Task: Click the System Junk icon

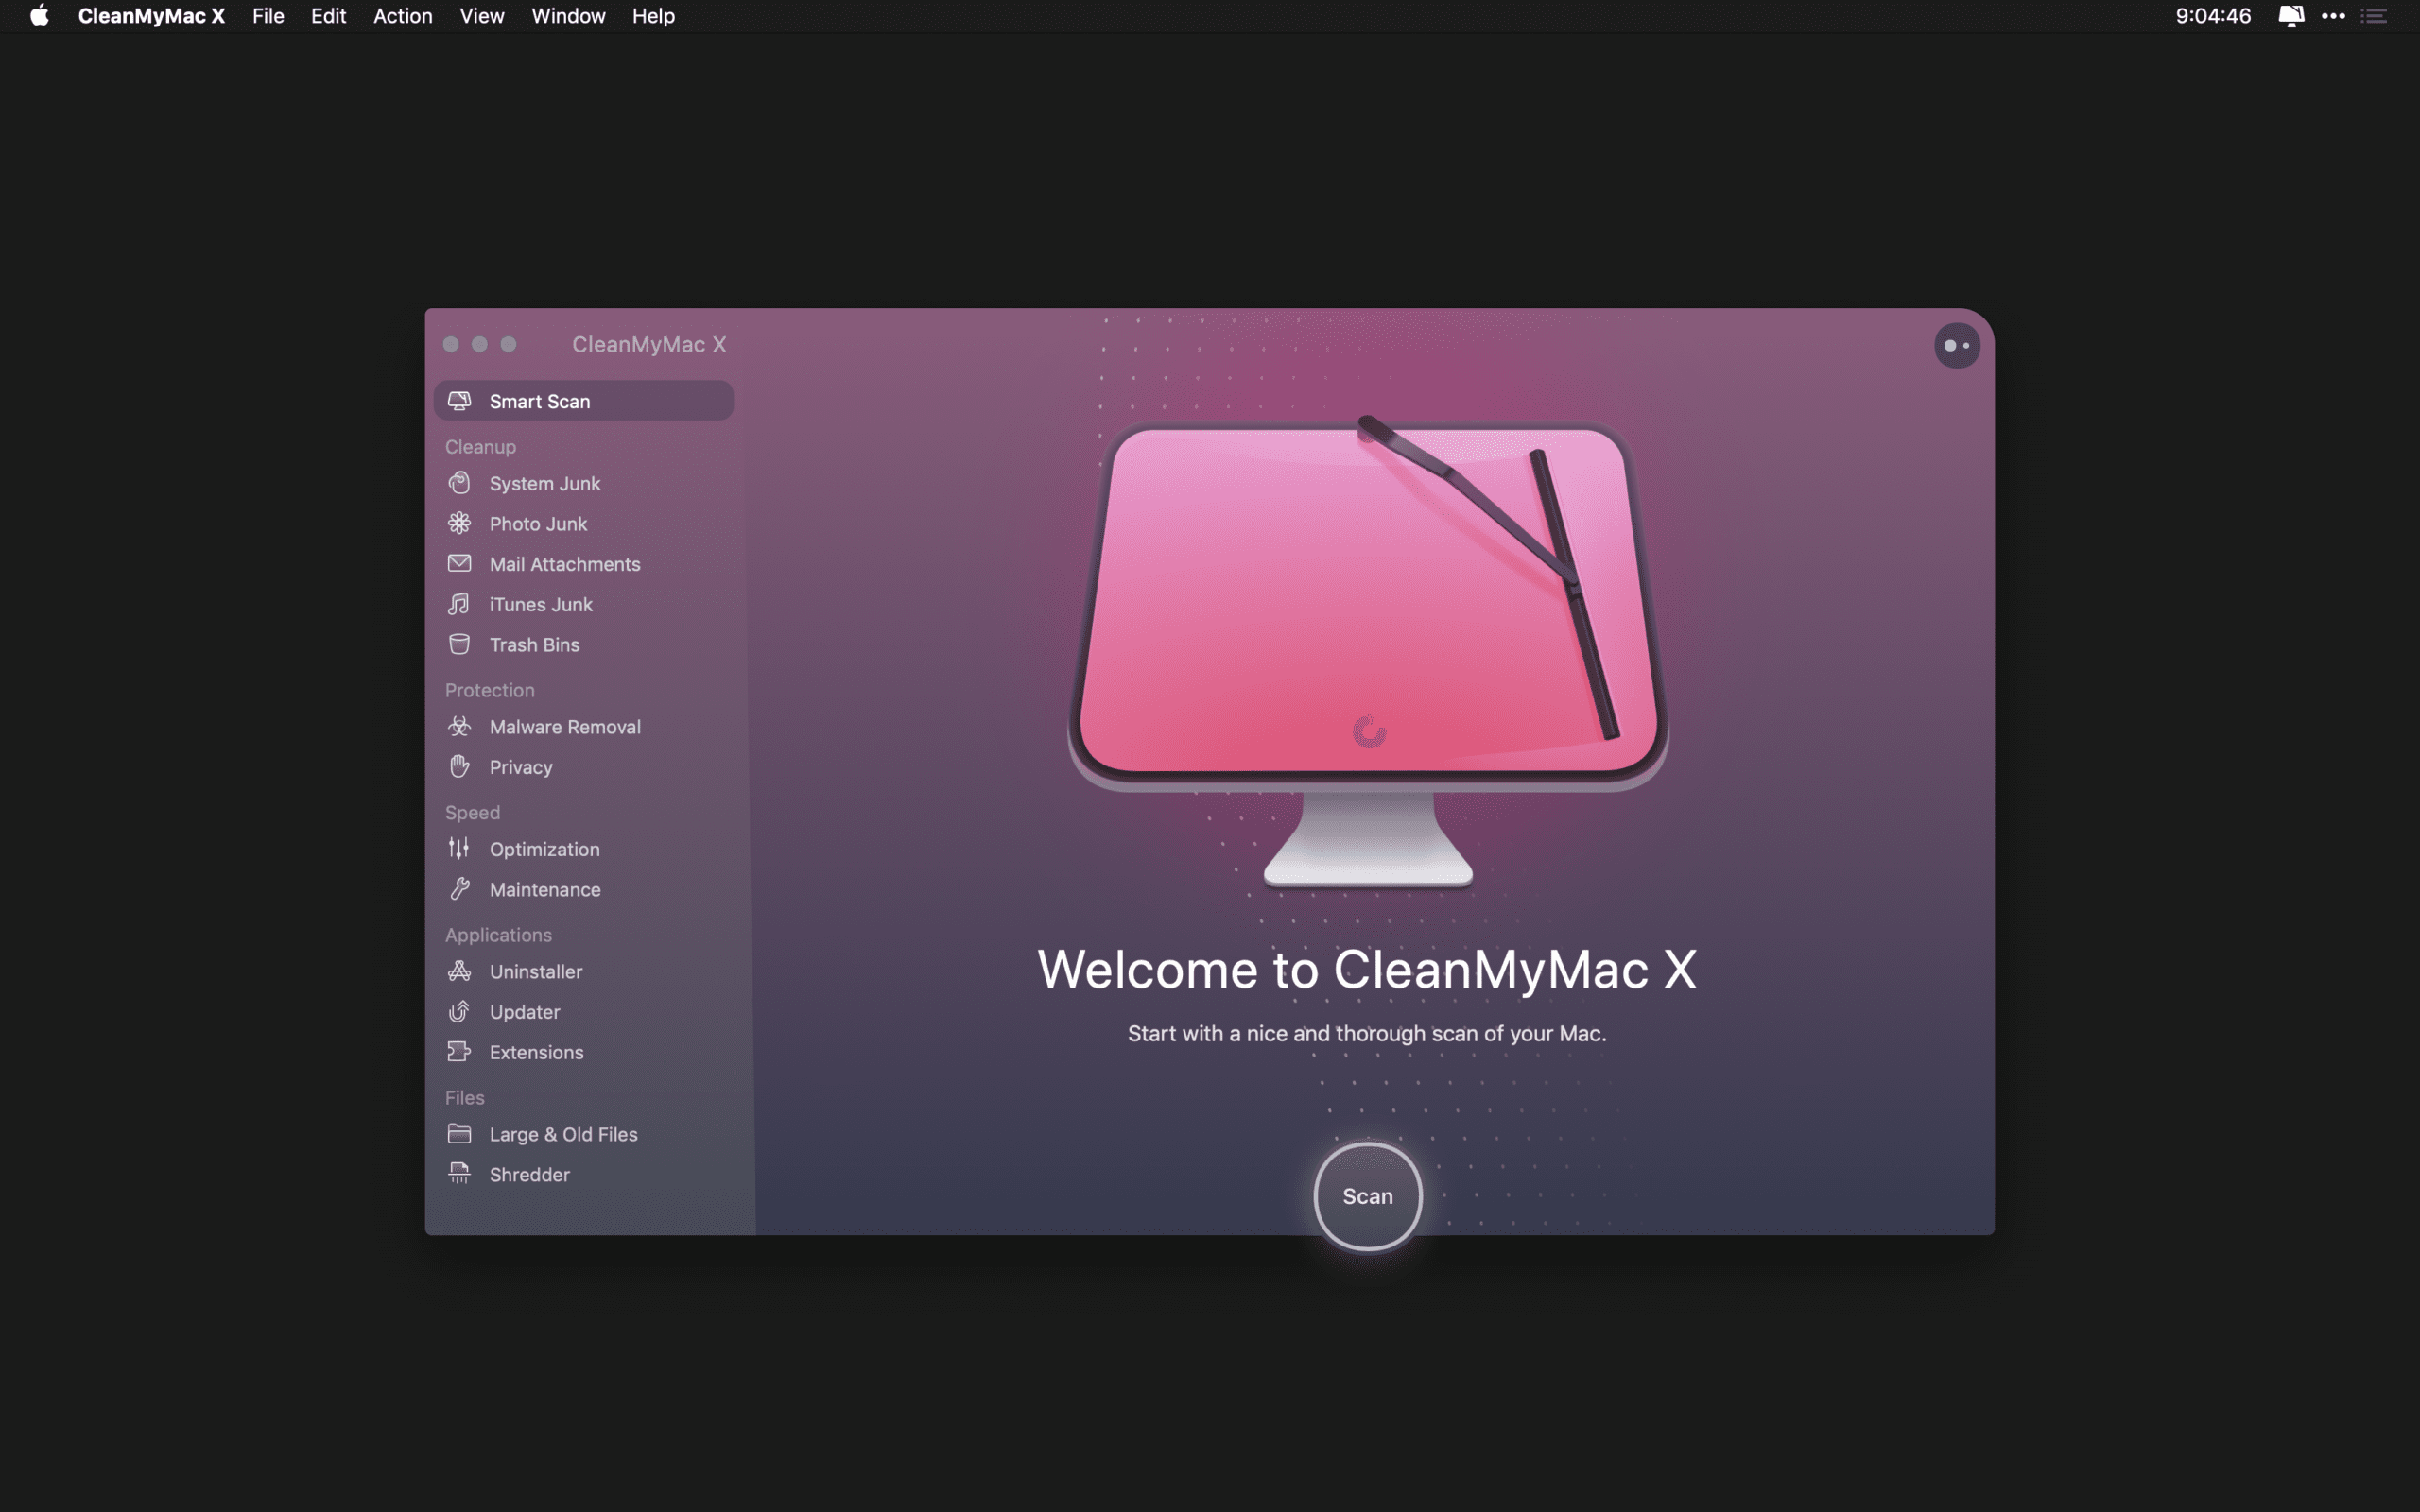Action: [459, 483]
